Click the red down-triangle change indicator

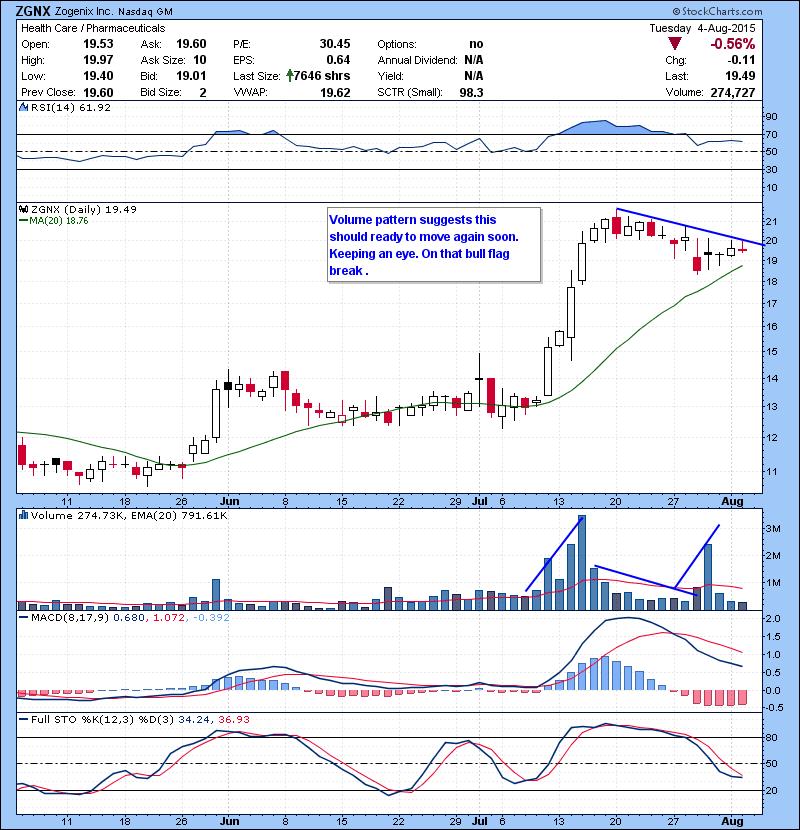point(675,43)
